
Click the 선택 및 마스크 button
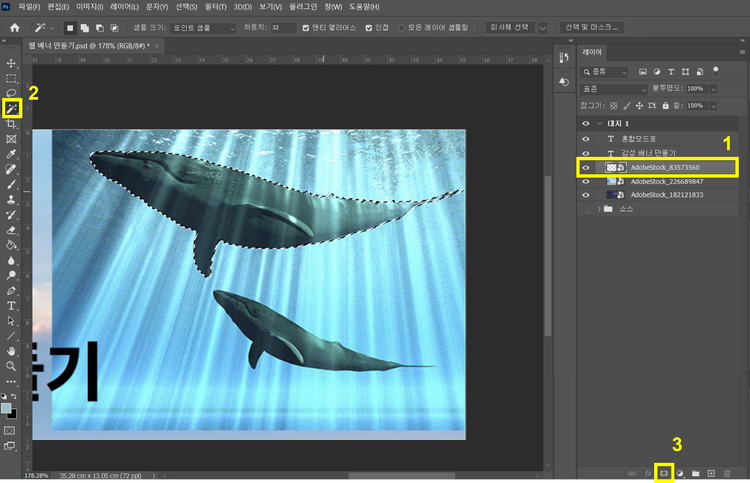pyautogui.click(x=593, y=28)
